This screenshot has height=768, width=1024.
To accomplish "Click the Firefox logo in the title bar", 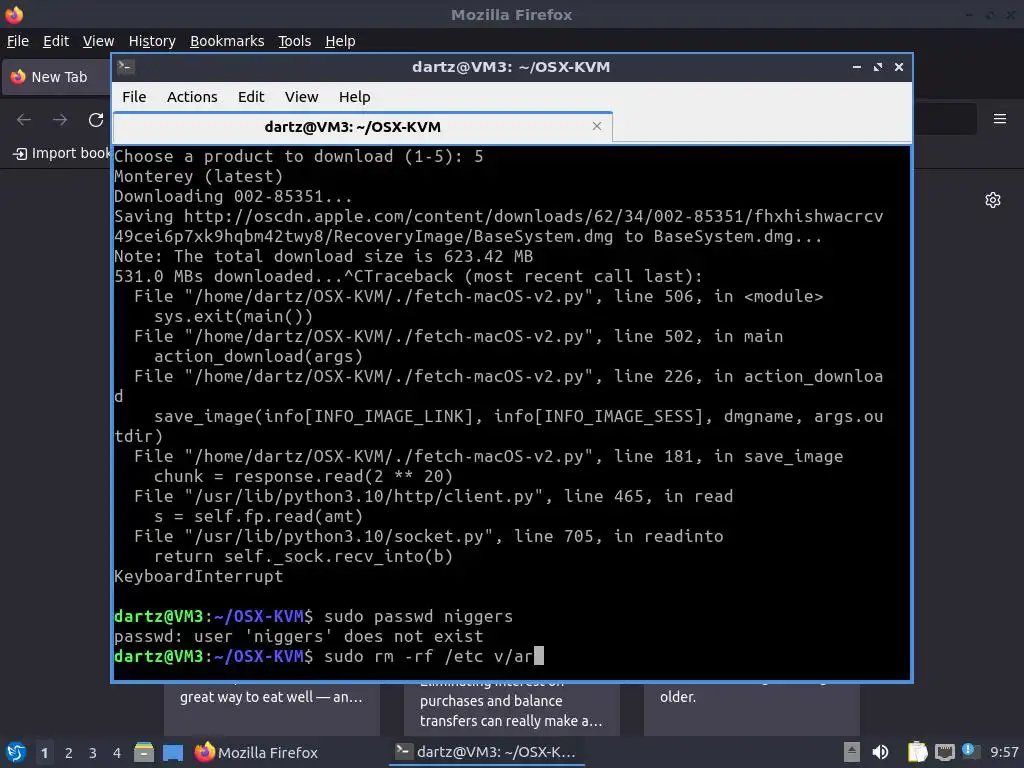I will pyautogui.click(x=14, y=14).
